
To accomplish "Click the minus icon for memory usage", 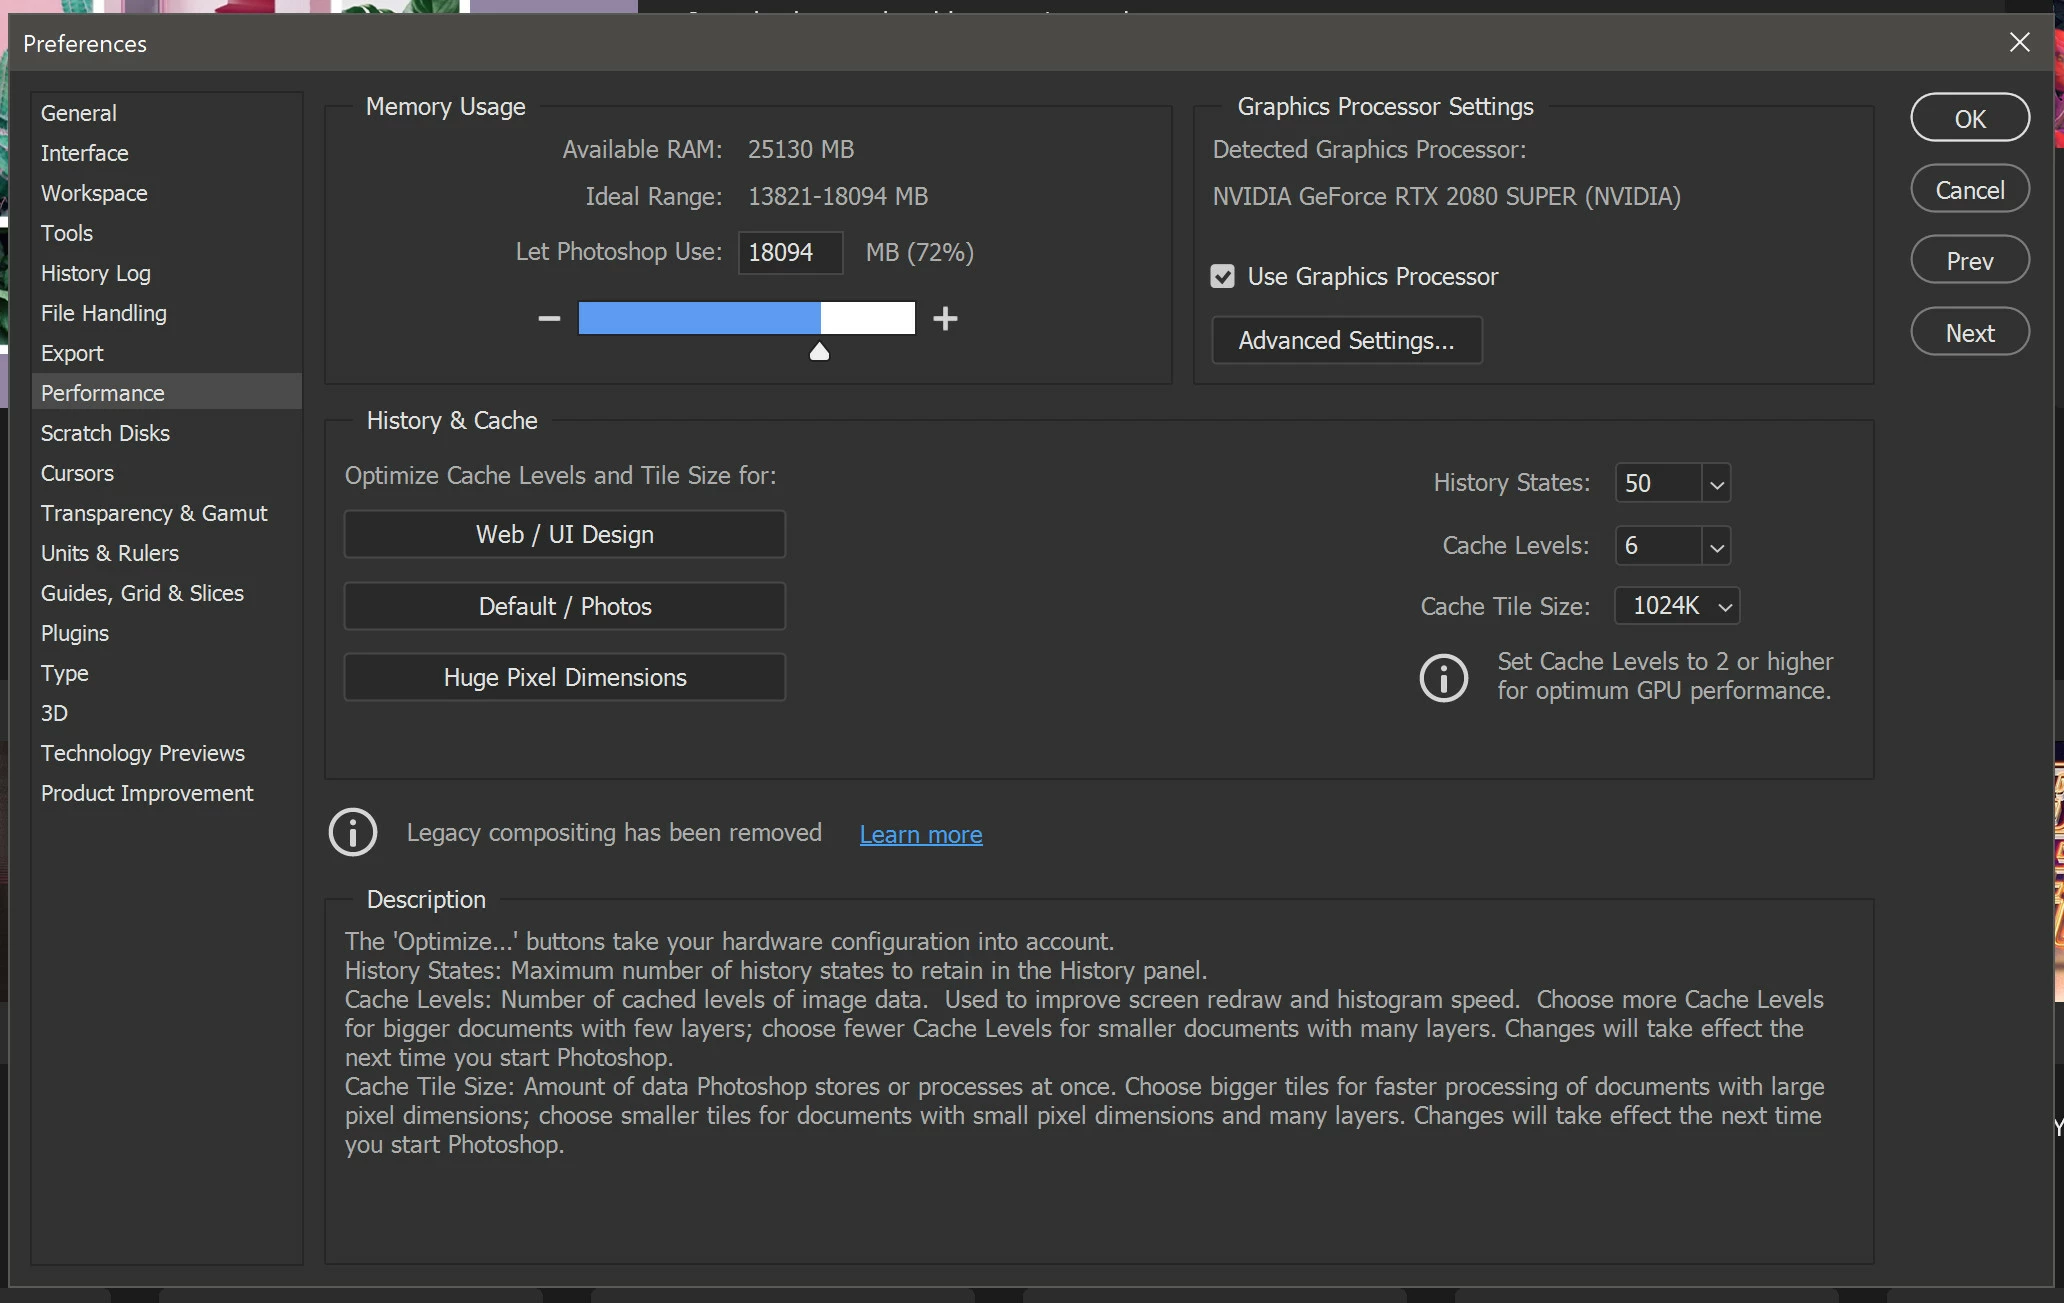I will pos(549,319).
